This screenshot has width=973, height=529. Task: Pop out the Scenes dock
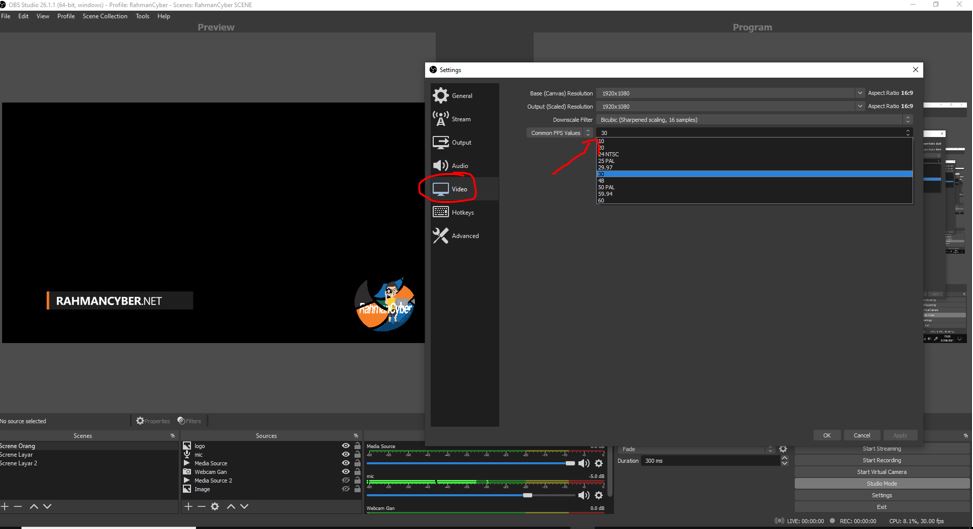point(173,436)
